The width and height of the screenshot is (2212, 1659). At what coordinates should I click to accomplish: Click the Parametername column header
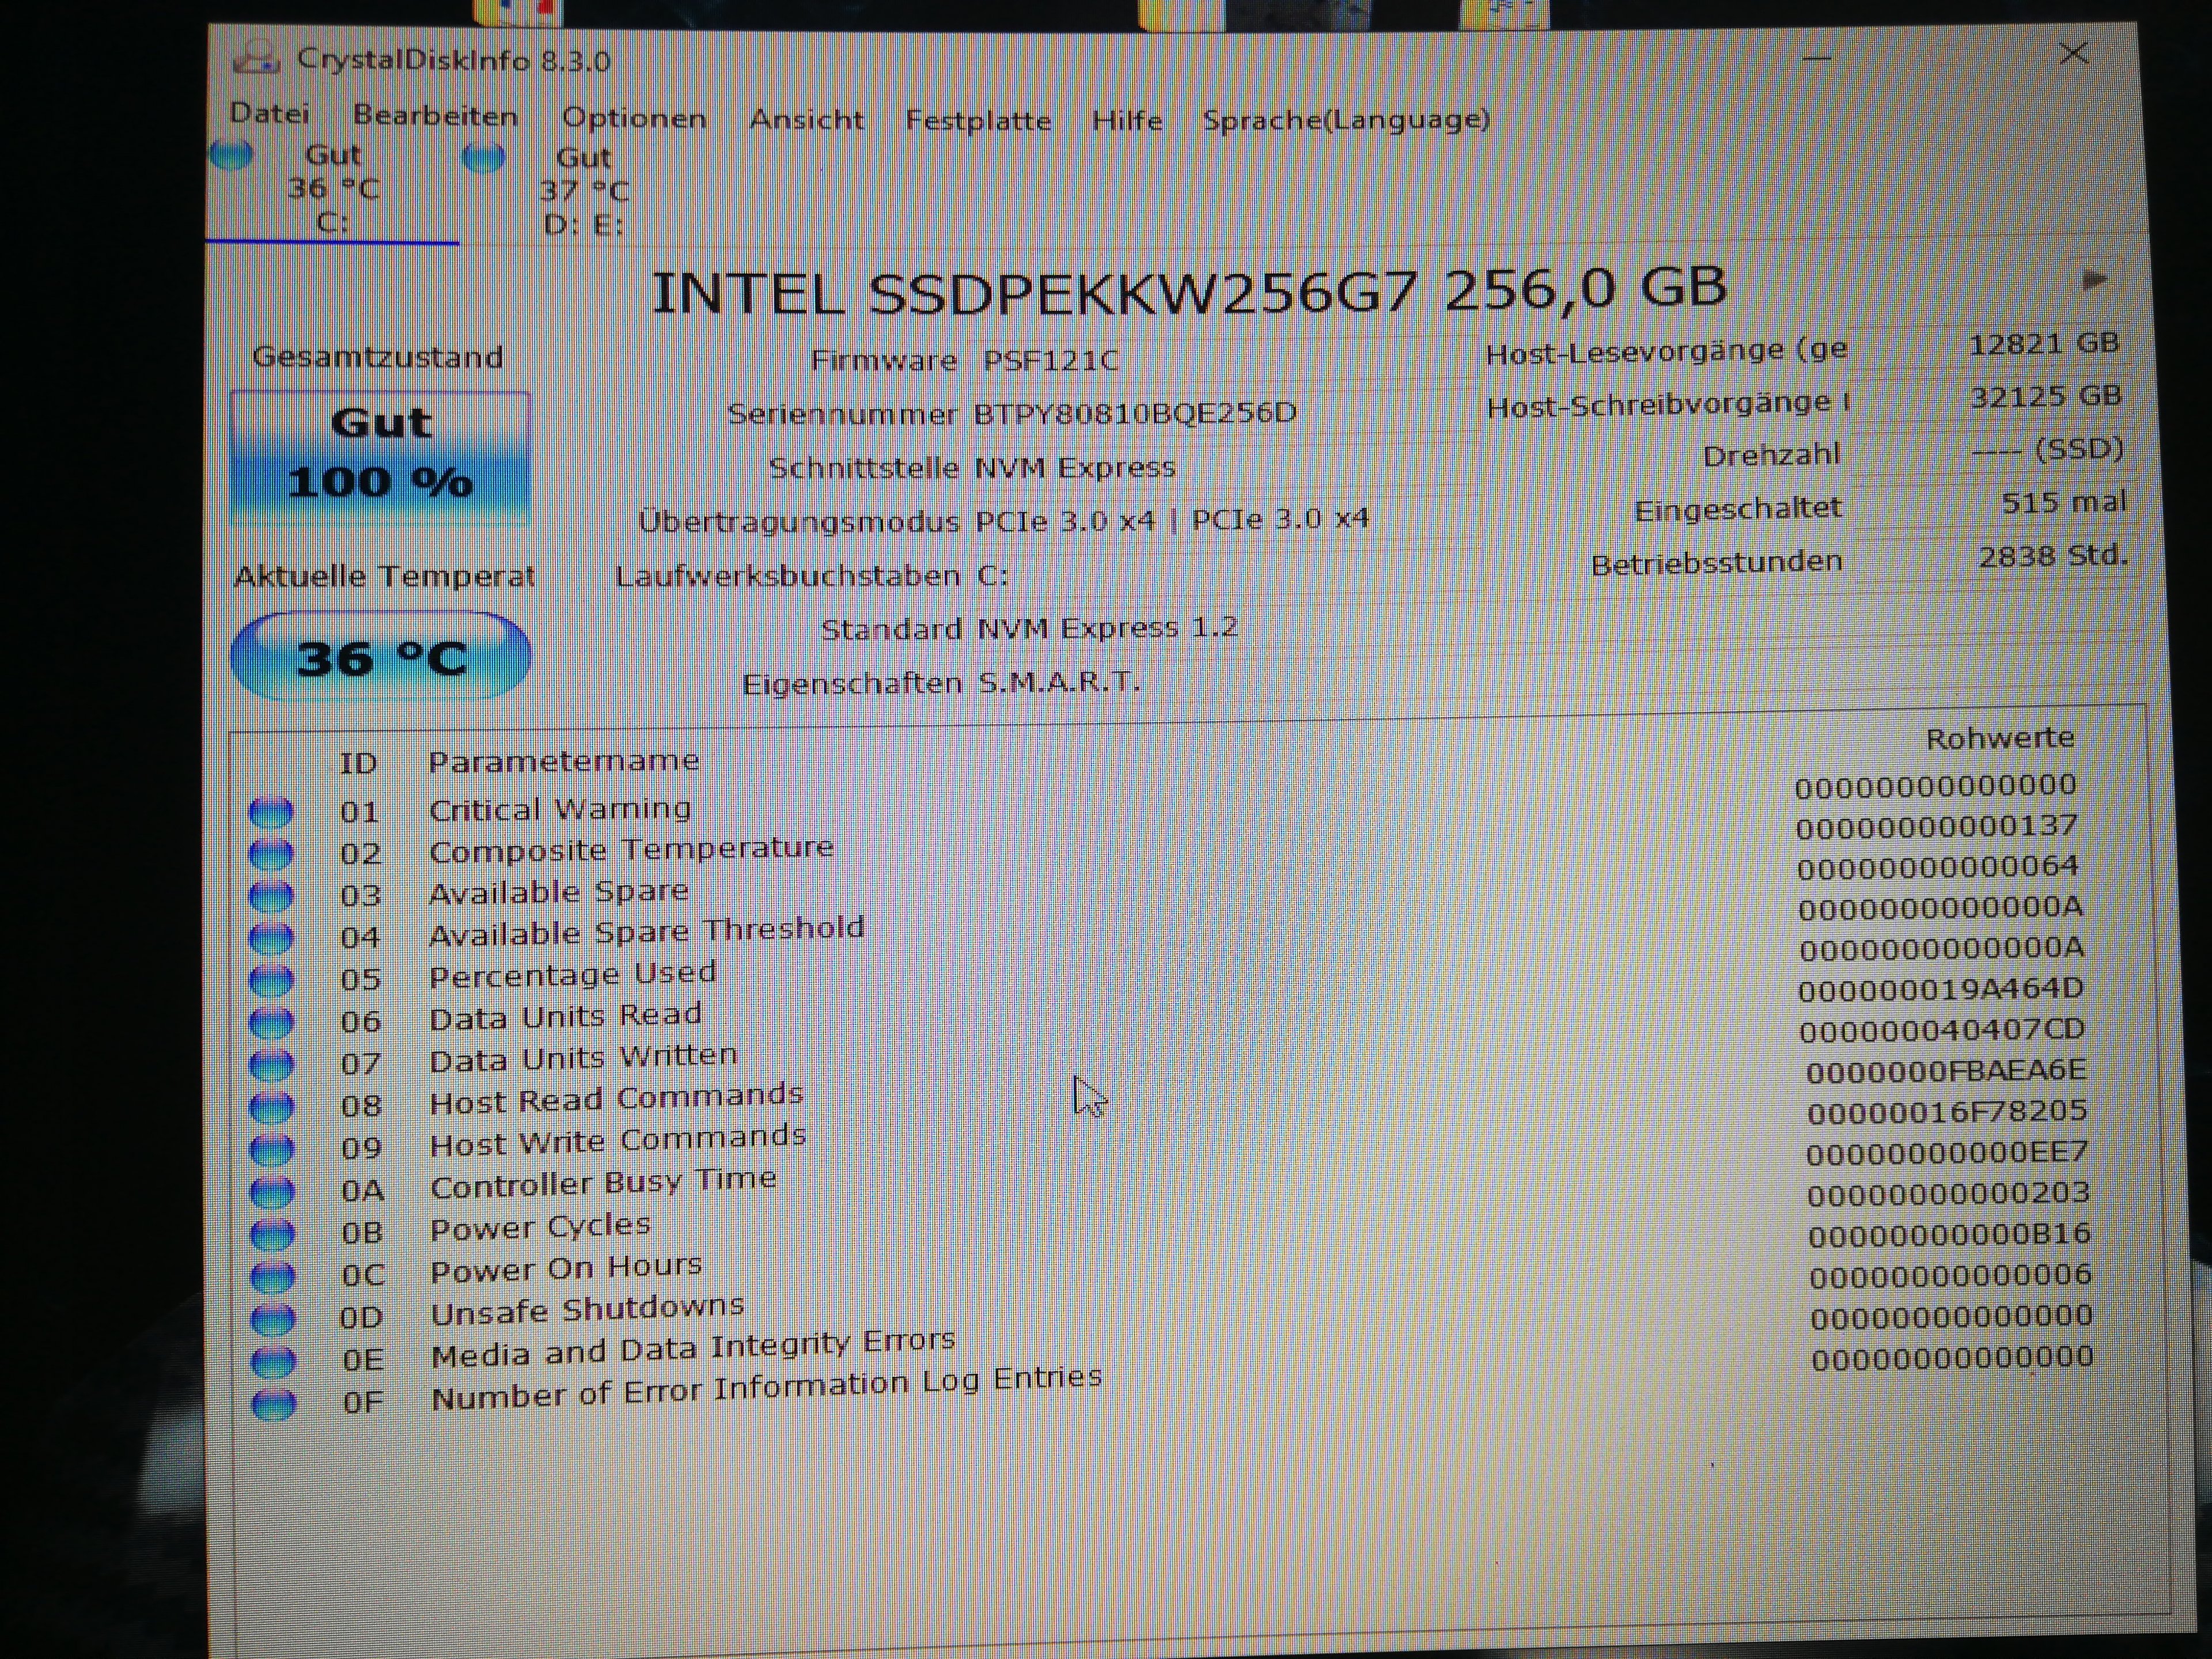click(x=563, y=761)
